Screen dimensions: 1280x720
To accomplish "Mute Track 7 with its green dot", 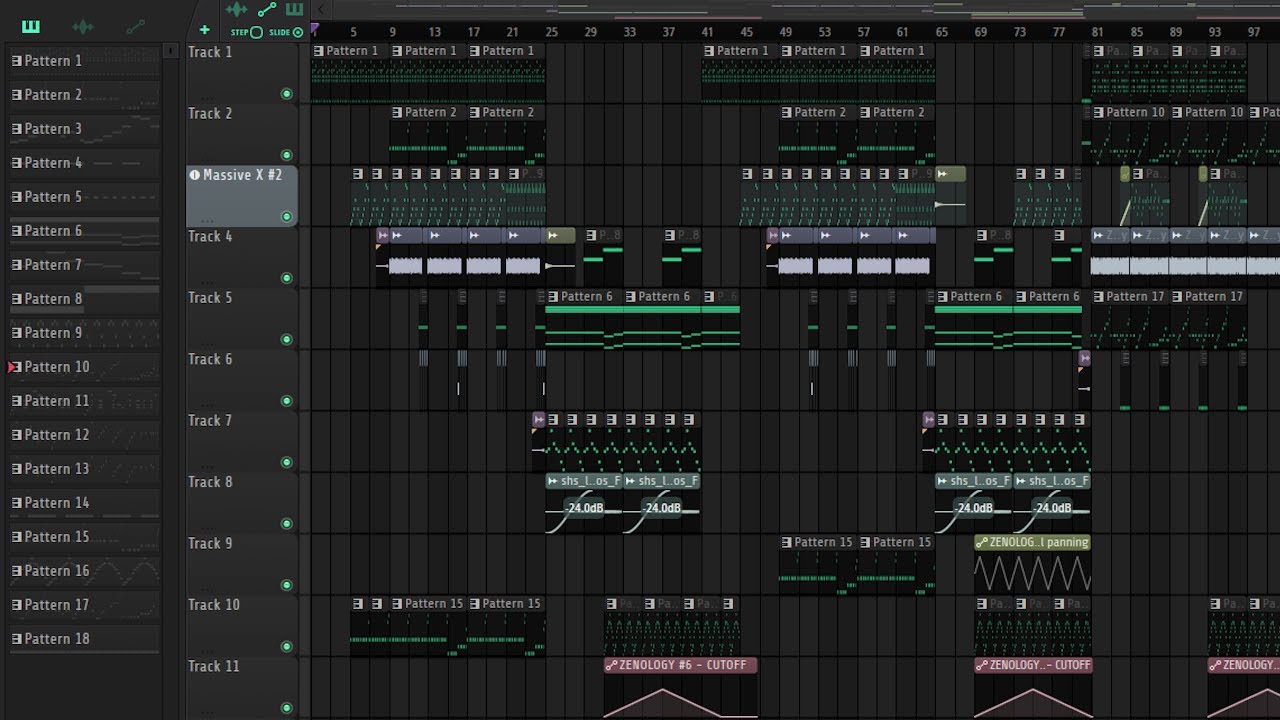I will tap(287, 463).
